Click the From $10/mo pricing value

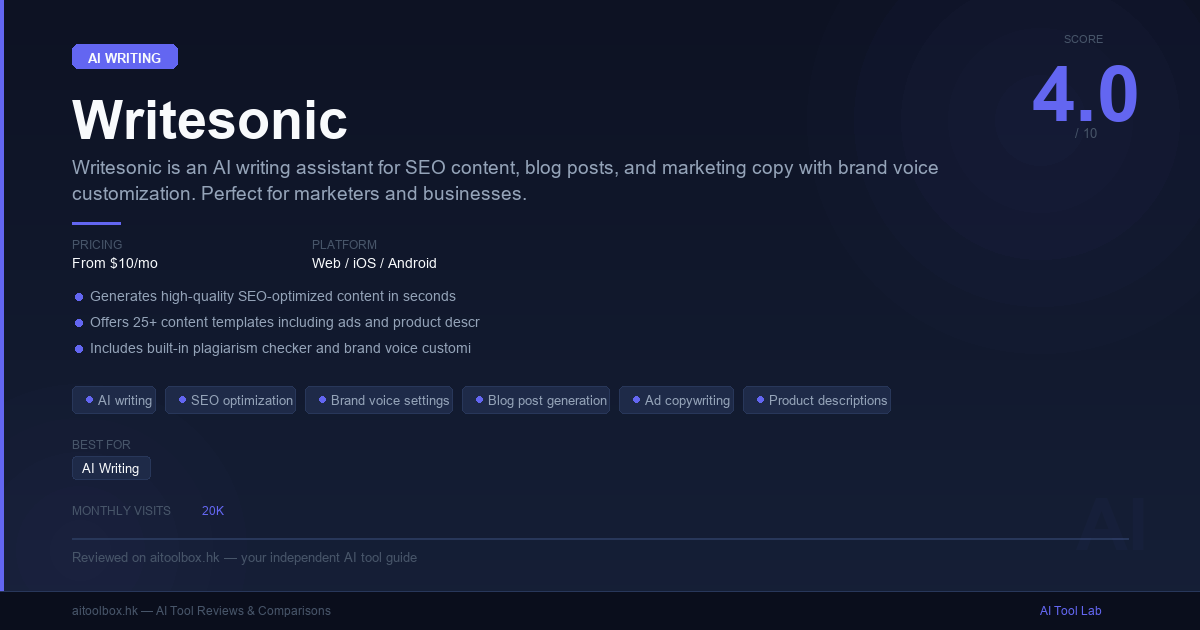(115, 263)
